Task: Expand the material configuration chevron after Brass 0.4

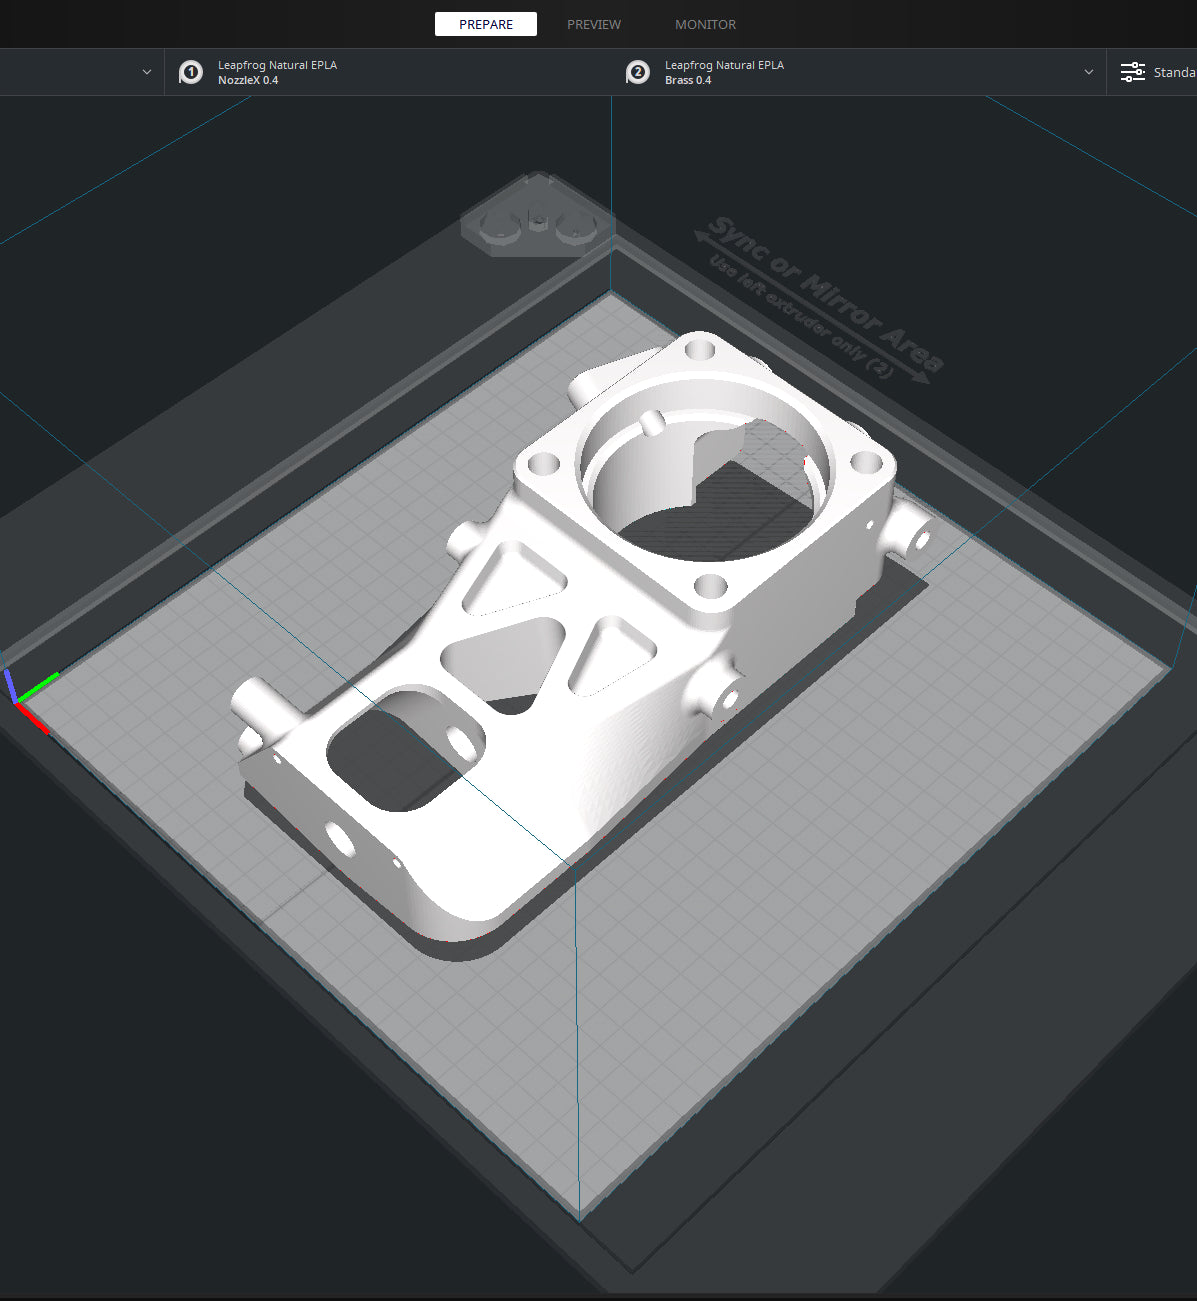Action: pyautogui.click(x=1089, y=72)
